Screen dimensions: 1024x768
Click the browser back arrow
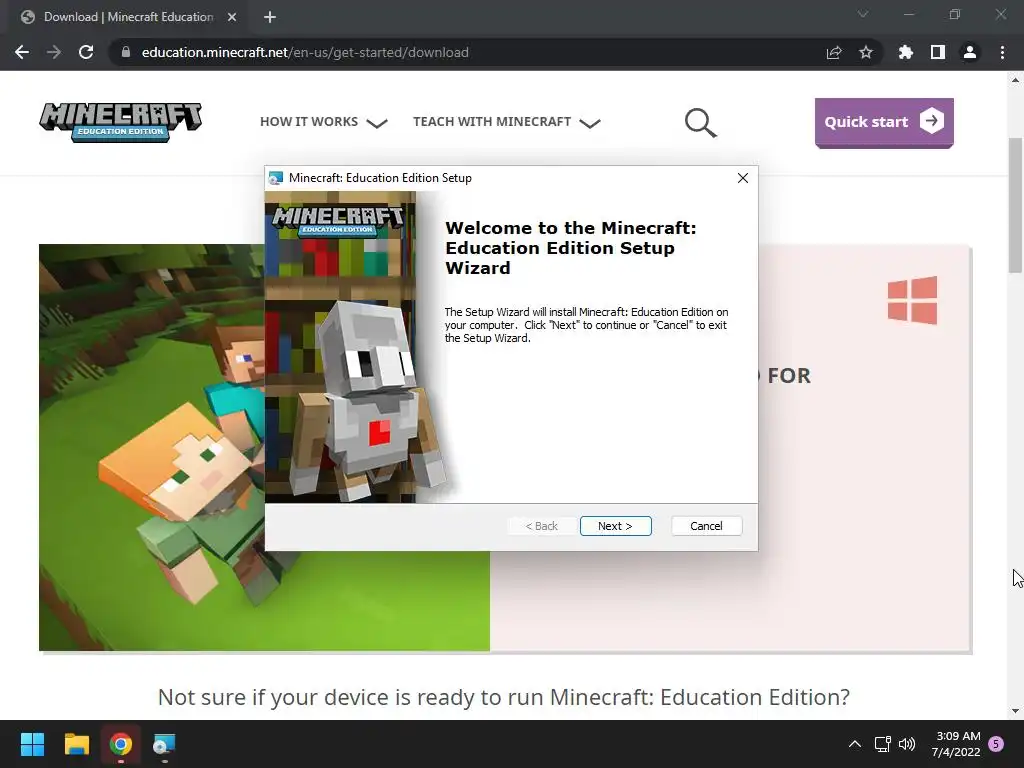[22, 52]
